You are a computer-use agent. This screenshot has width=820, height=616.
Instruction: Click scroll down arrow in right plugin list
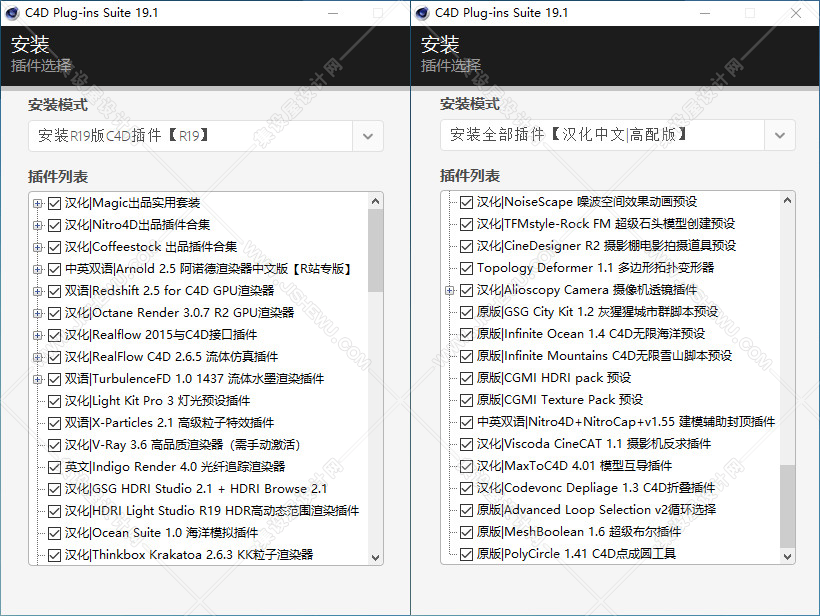click(x=787, y=556)
